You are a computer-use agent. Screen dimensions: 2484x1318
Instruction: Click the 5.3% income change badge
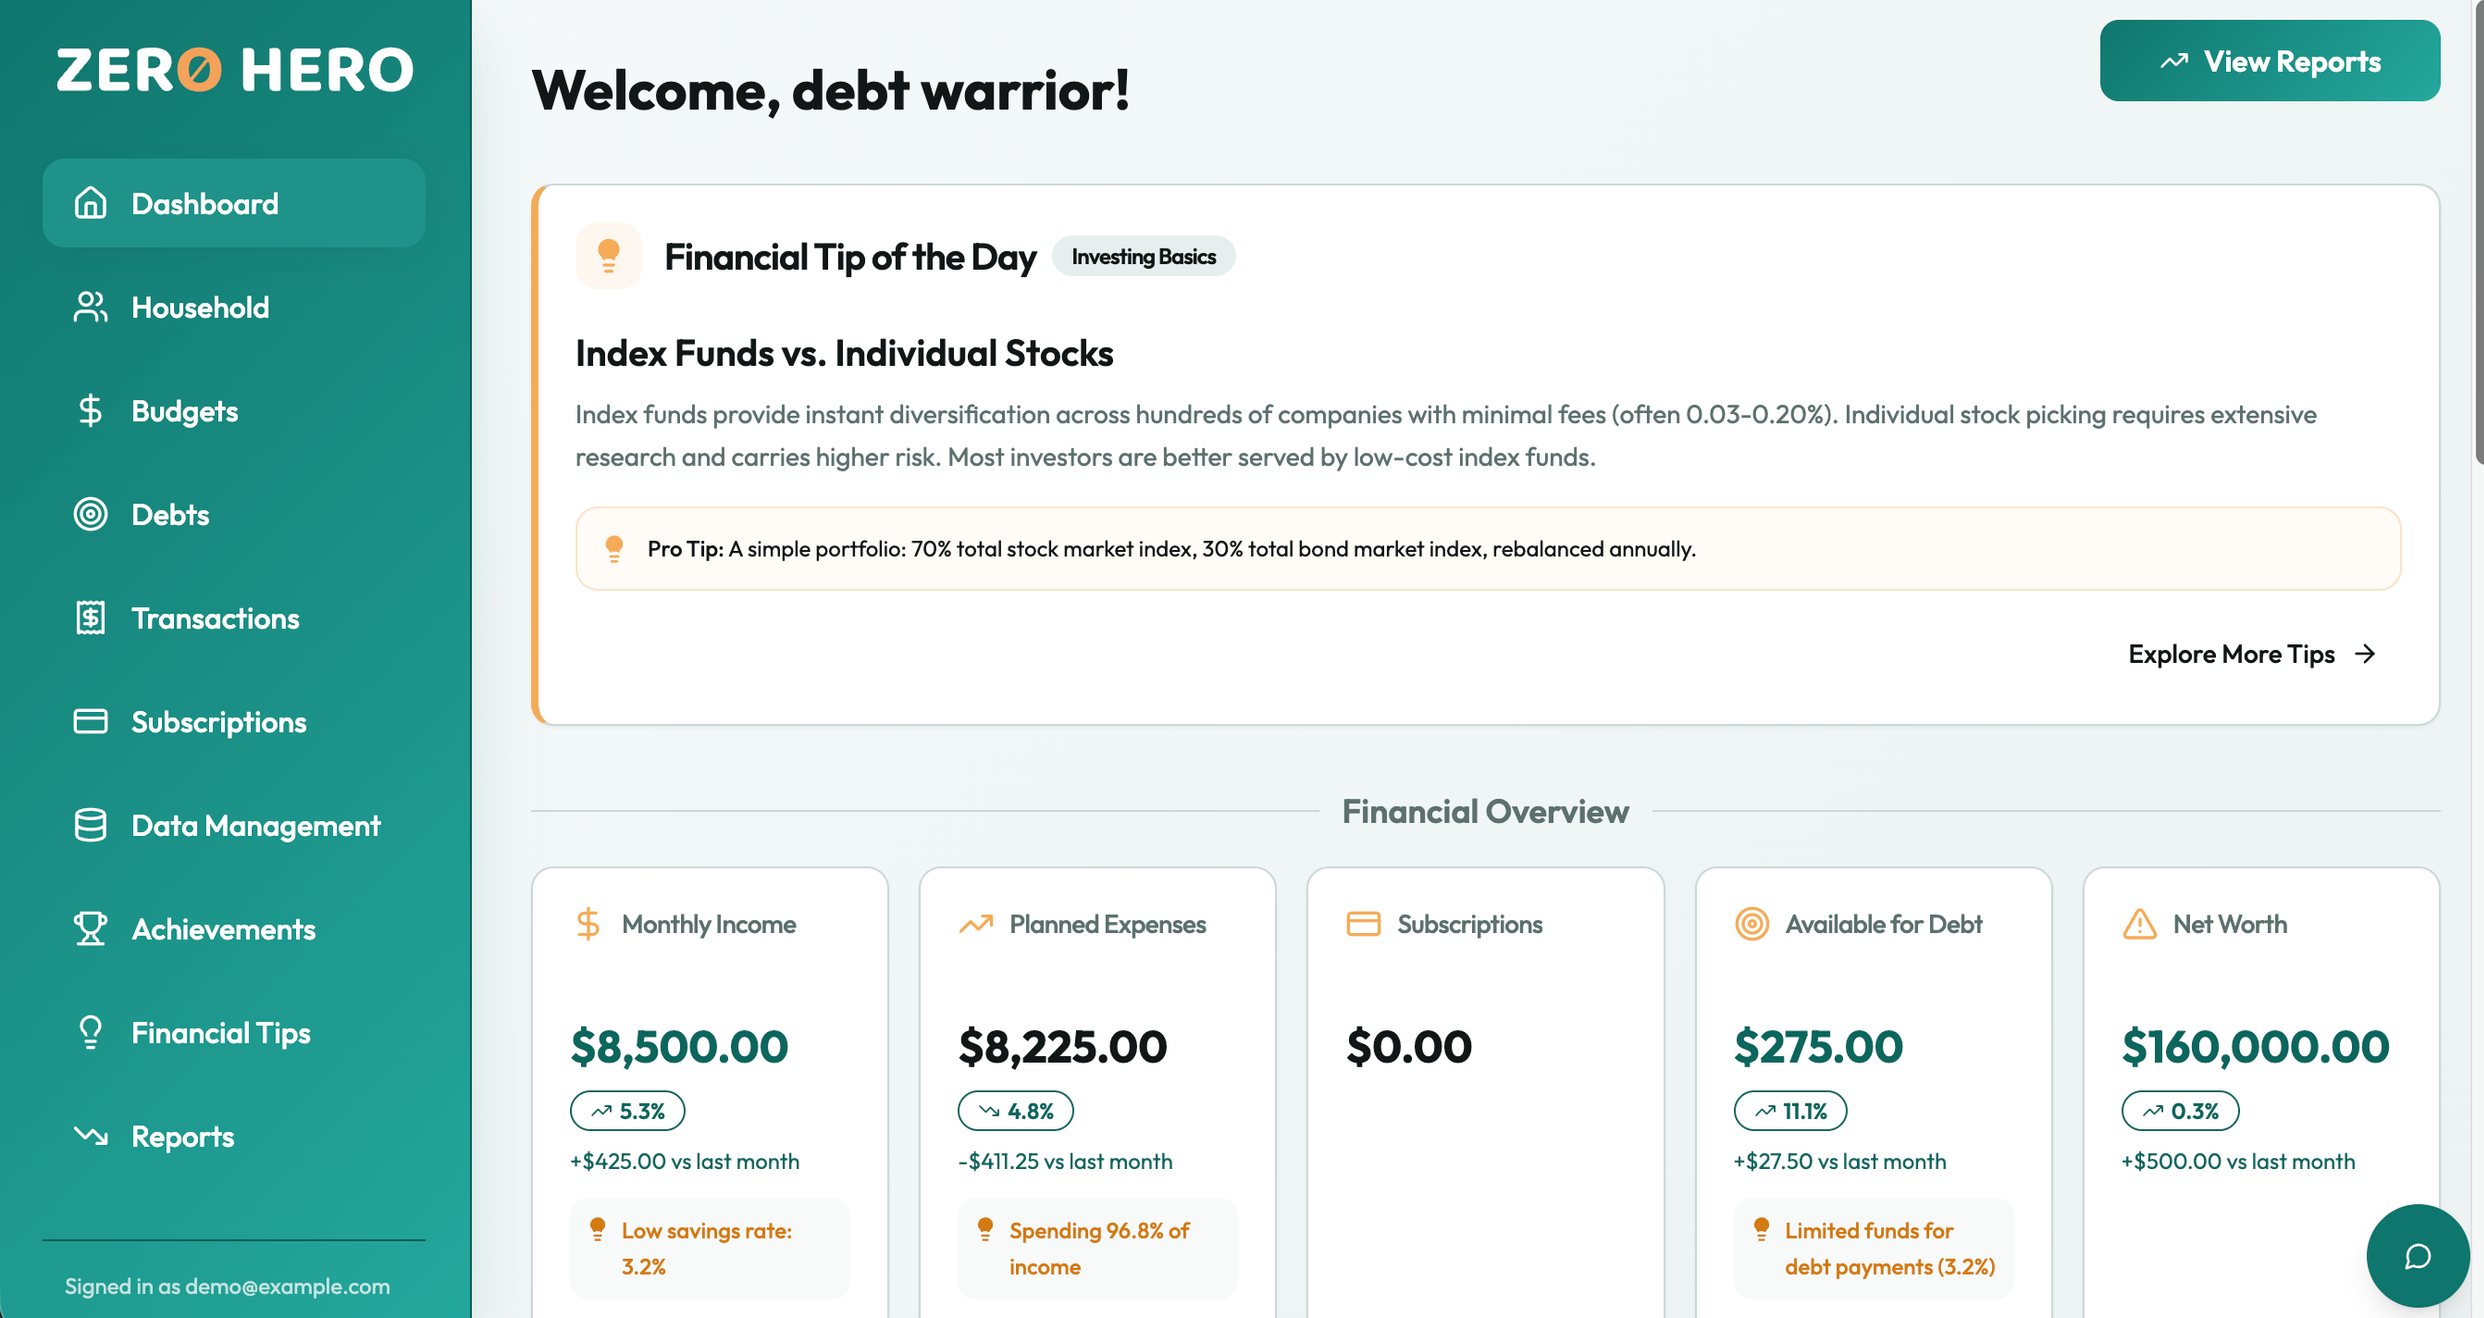coord(627,1111)
